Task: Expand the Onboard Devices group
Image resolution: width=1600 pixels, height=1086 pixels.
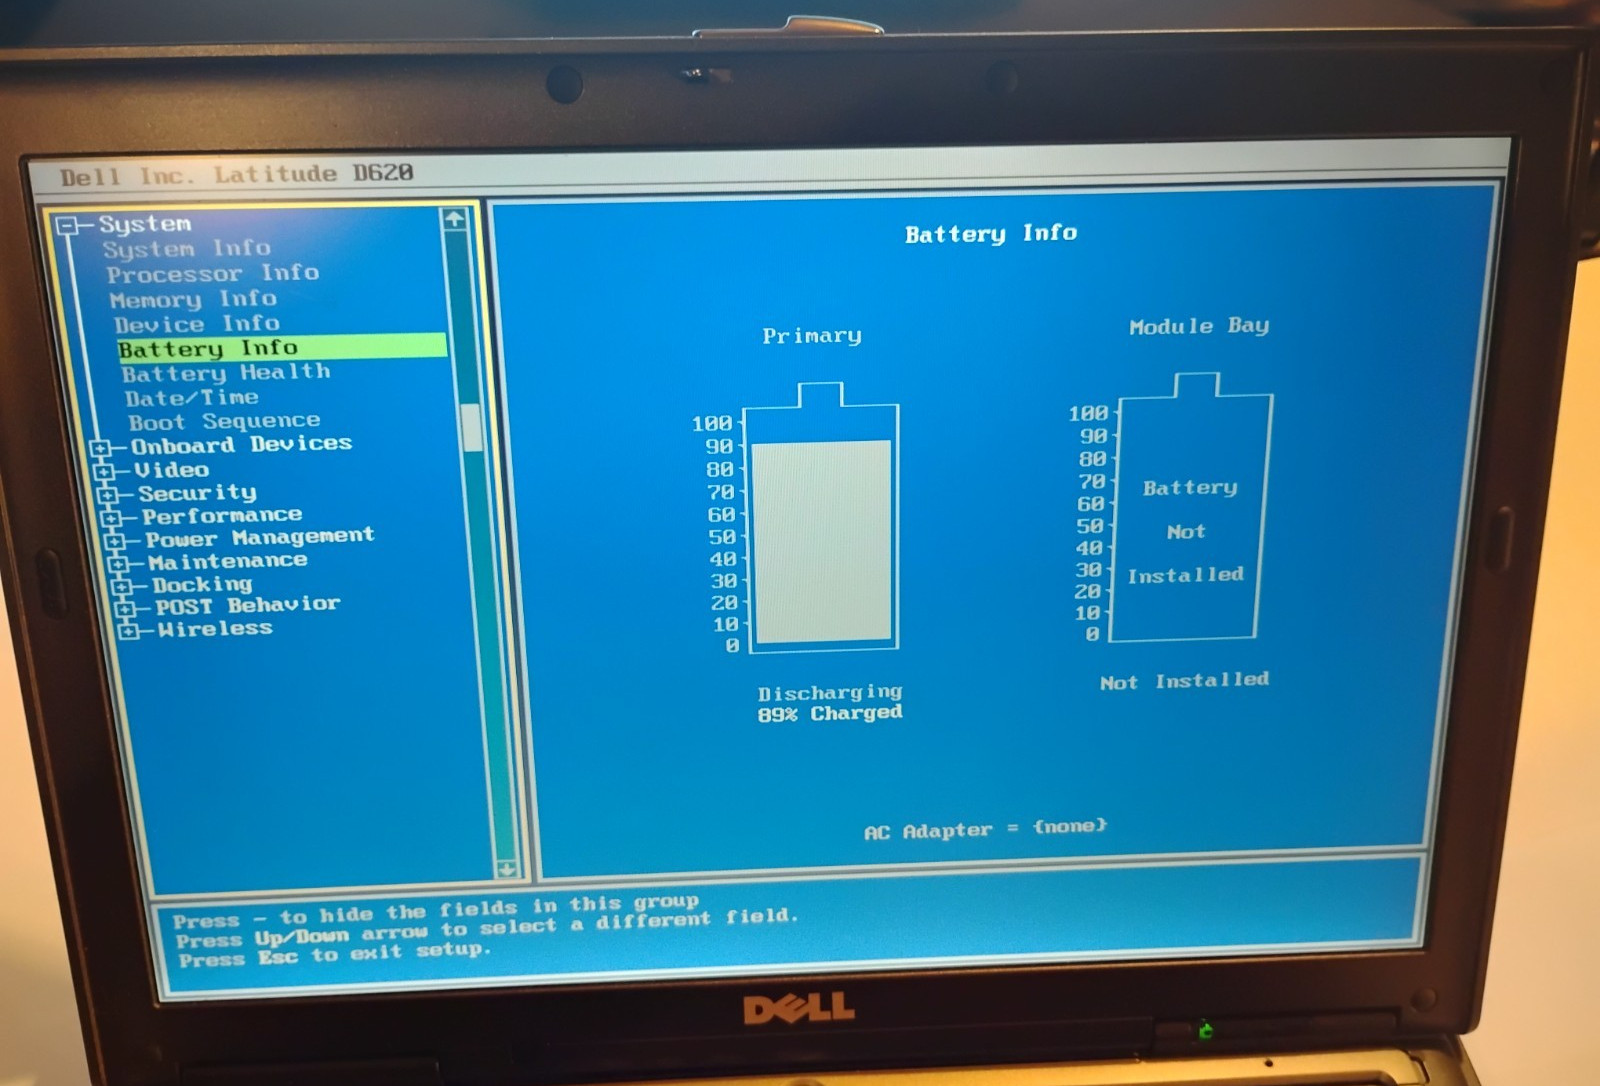Action: click(x=100, y=448)
